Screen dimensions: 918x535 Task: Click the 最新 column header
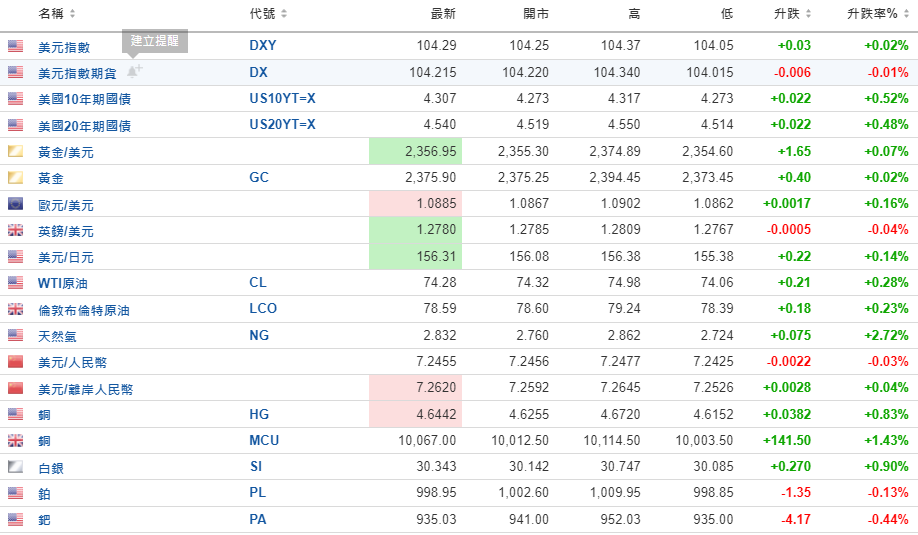coord(443,13)
